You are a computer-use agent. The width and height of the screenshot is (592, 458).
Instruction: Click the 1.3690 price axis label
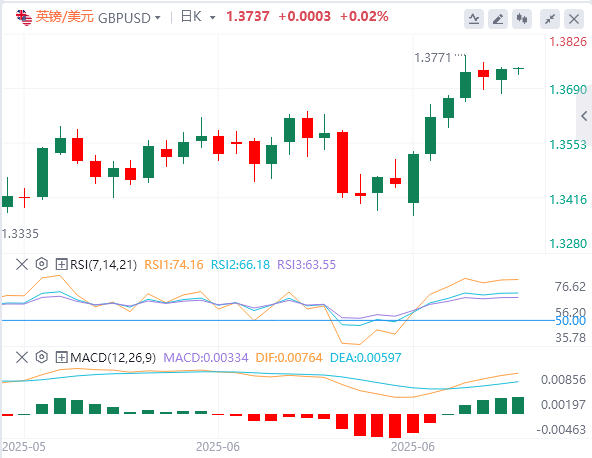568,90
